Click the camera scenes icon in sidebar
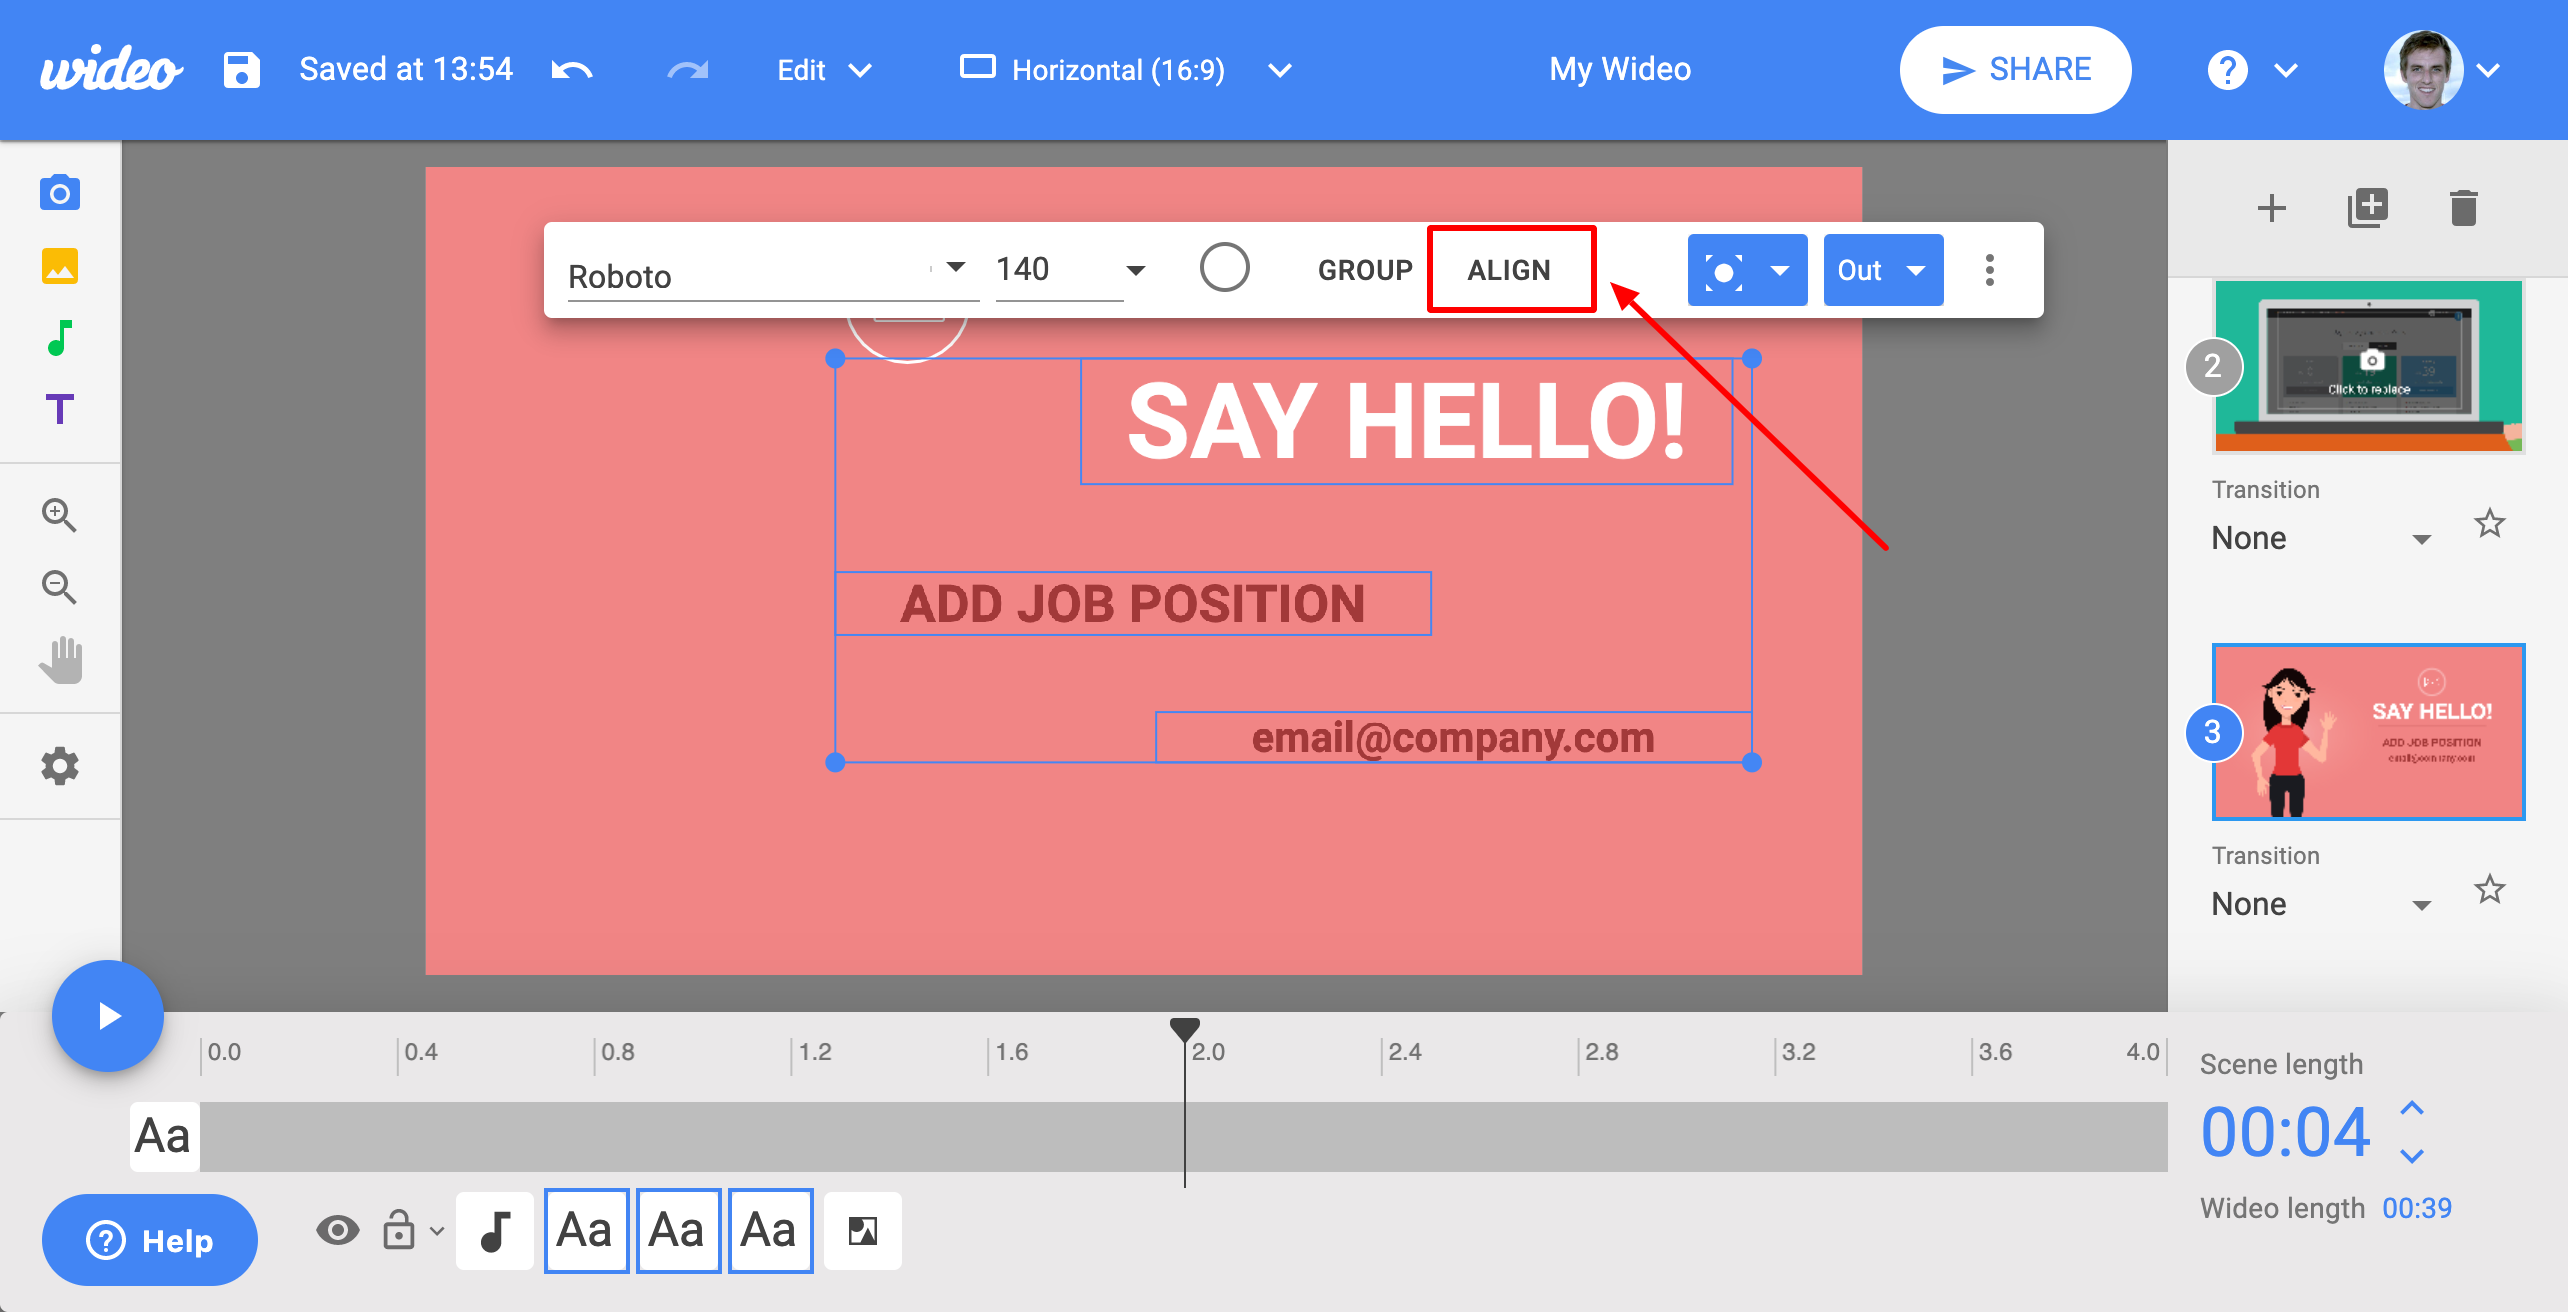This screenshot has width=2568, height=1312. point(60,192)
